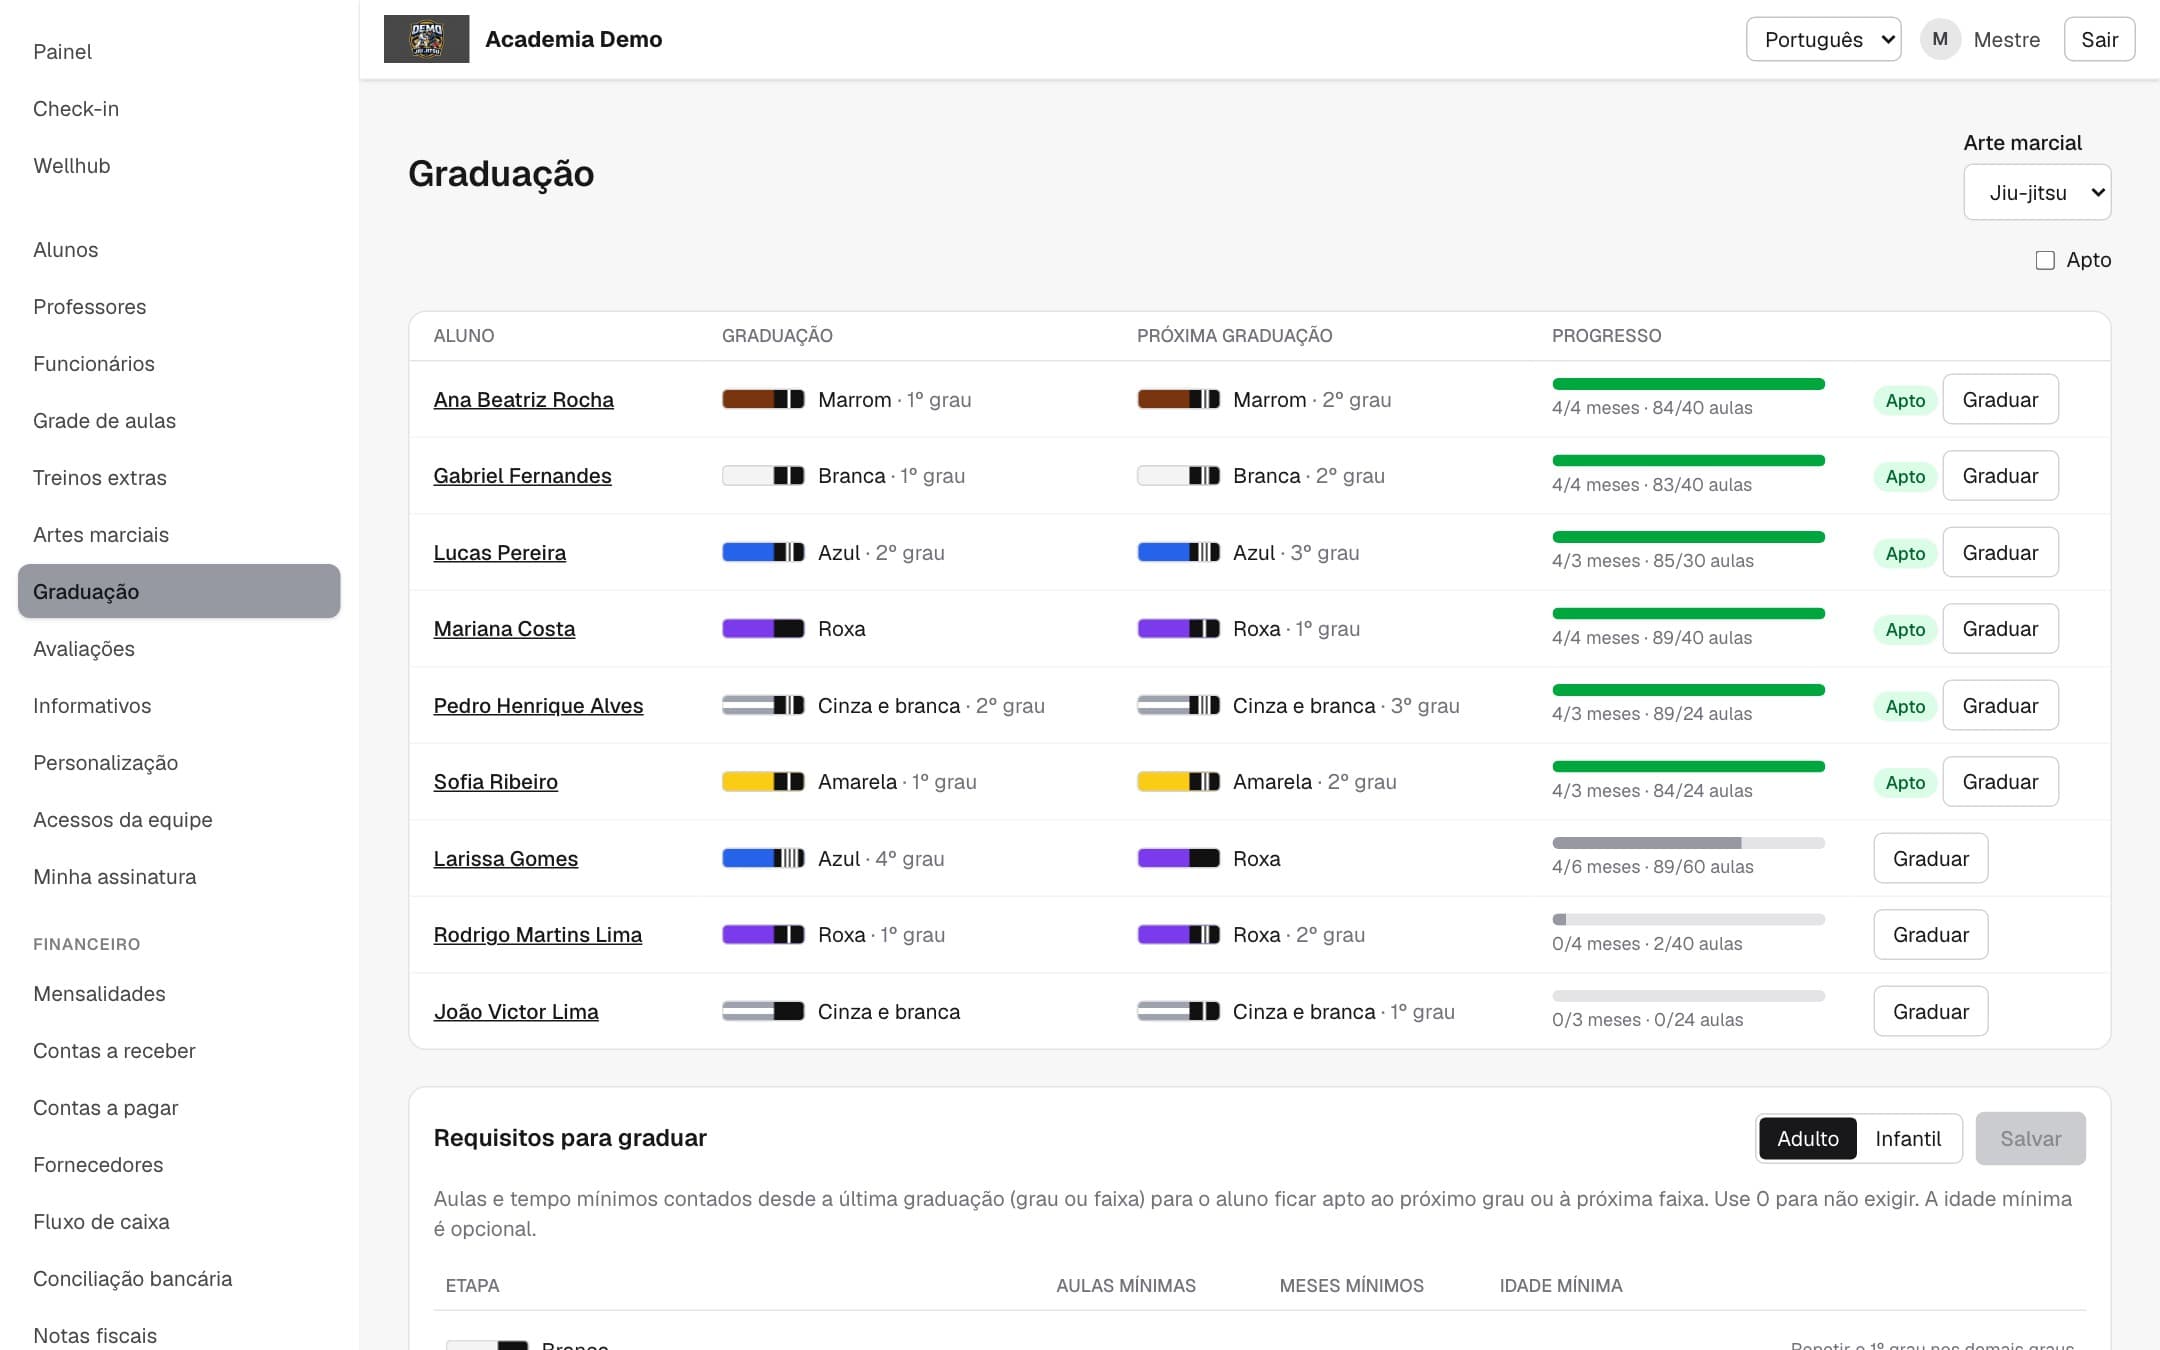
Task: Switch requirements to Adulto
Action: click(1807, 1138)
